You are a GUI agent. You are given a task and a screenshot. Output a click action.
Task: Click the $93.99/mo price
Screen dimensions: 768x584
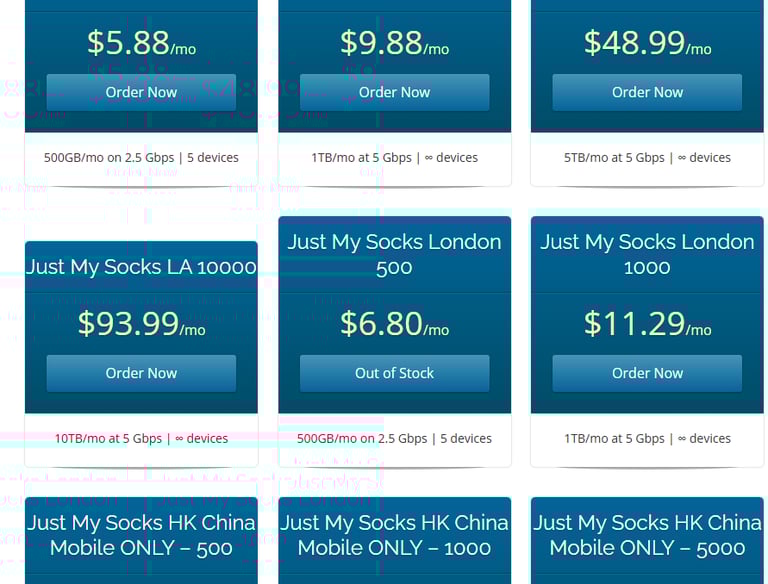pyautogui.click(x=141, y=324)
